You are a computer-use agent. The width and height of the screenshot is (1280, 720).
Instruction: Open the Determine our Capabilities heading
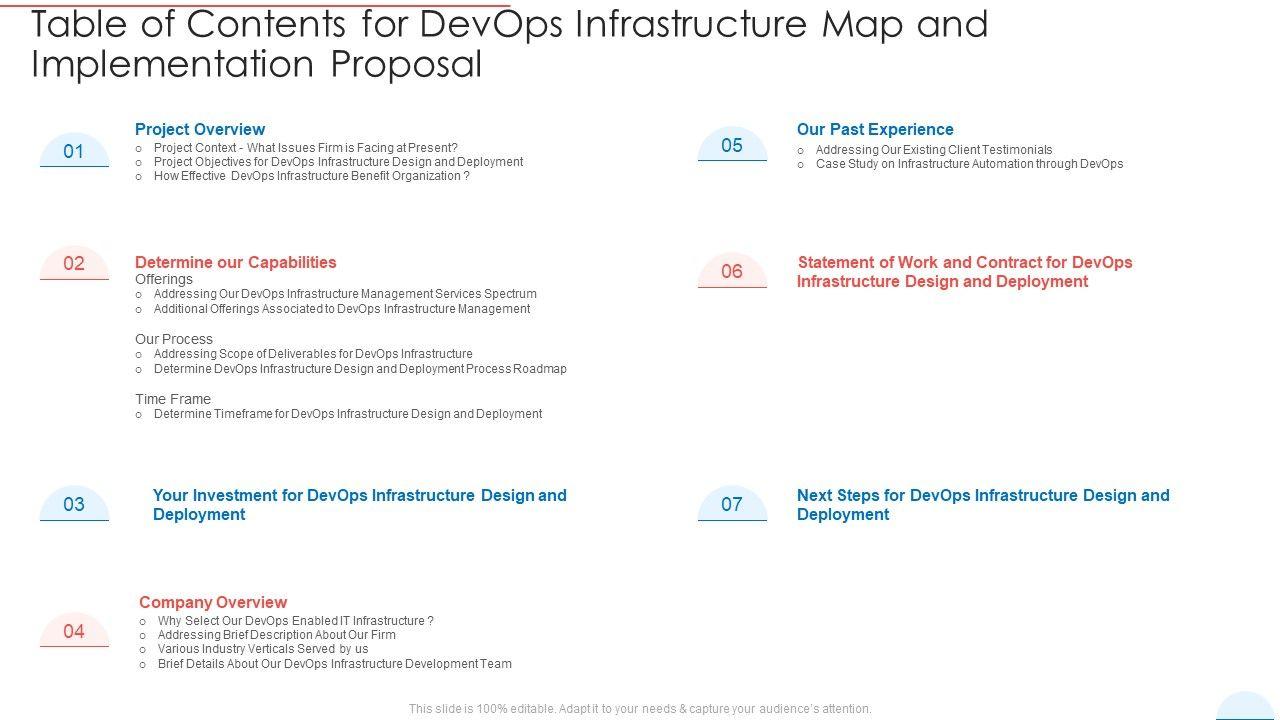tap(235, 262)
